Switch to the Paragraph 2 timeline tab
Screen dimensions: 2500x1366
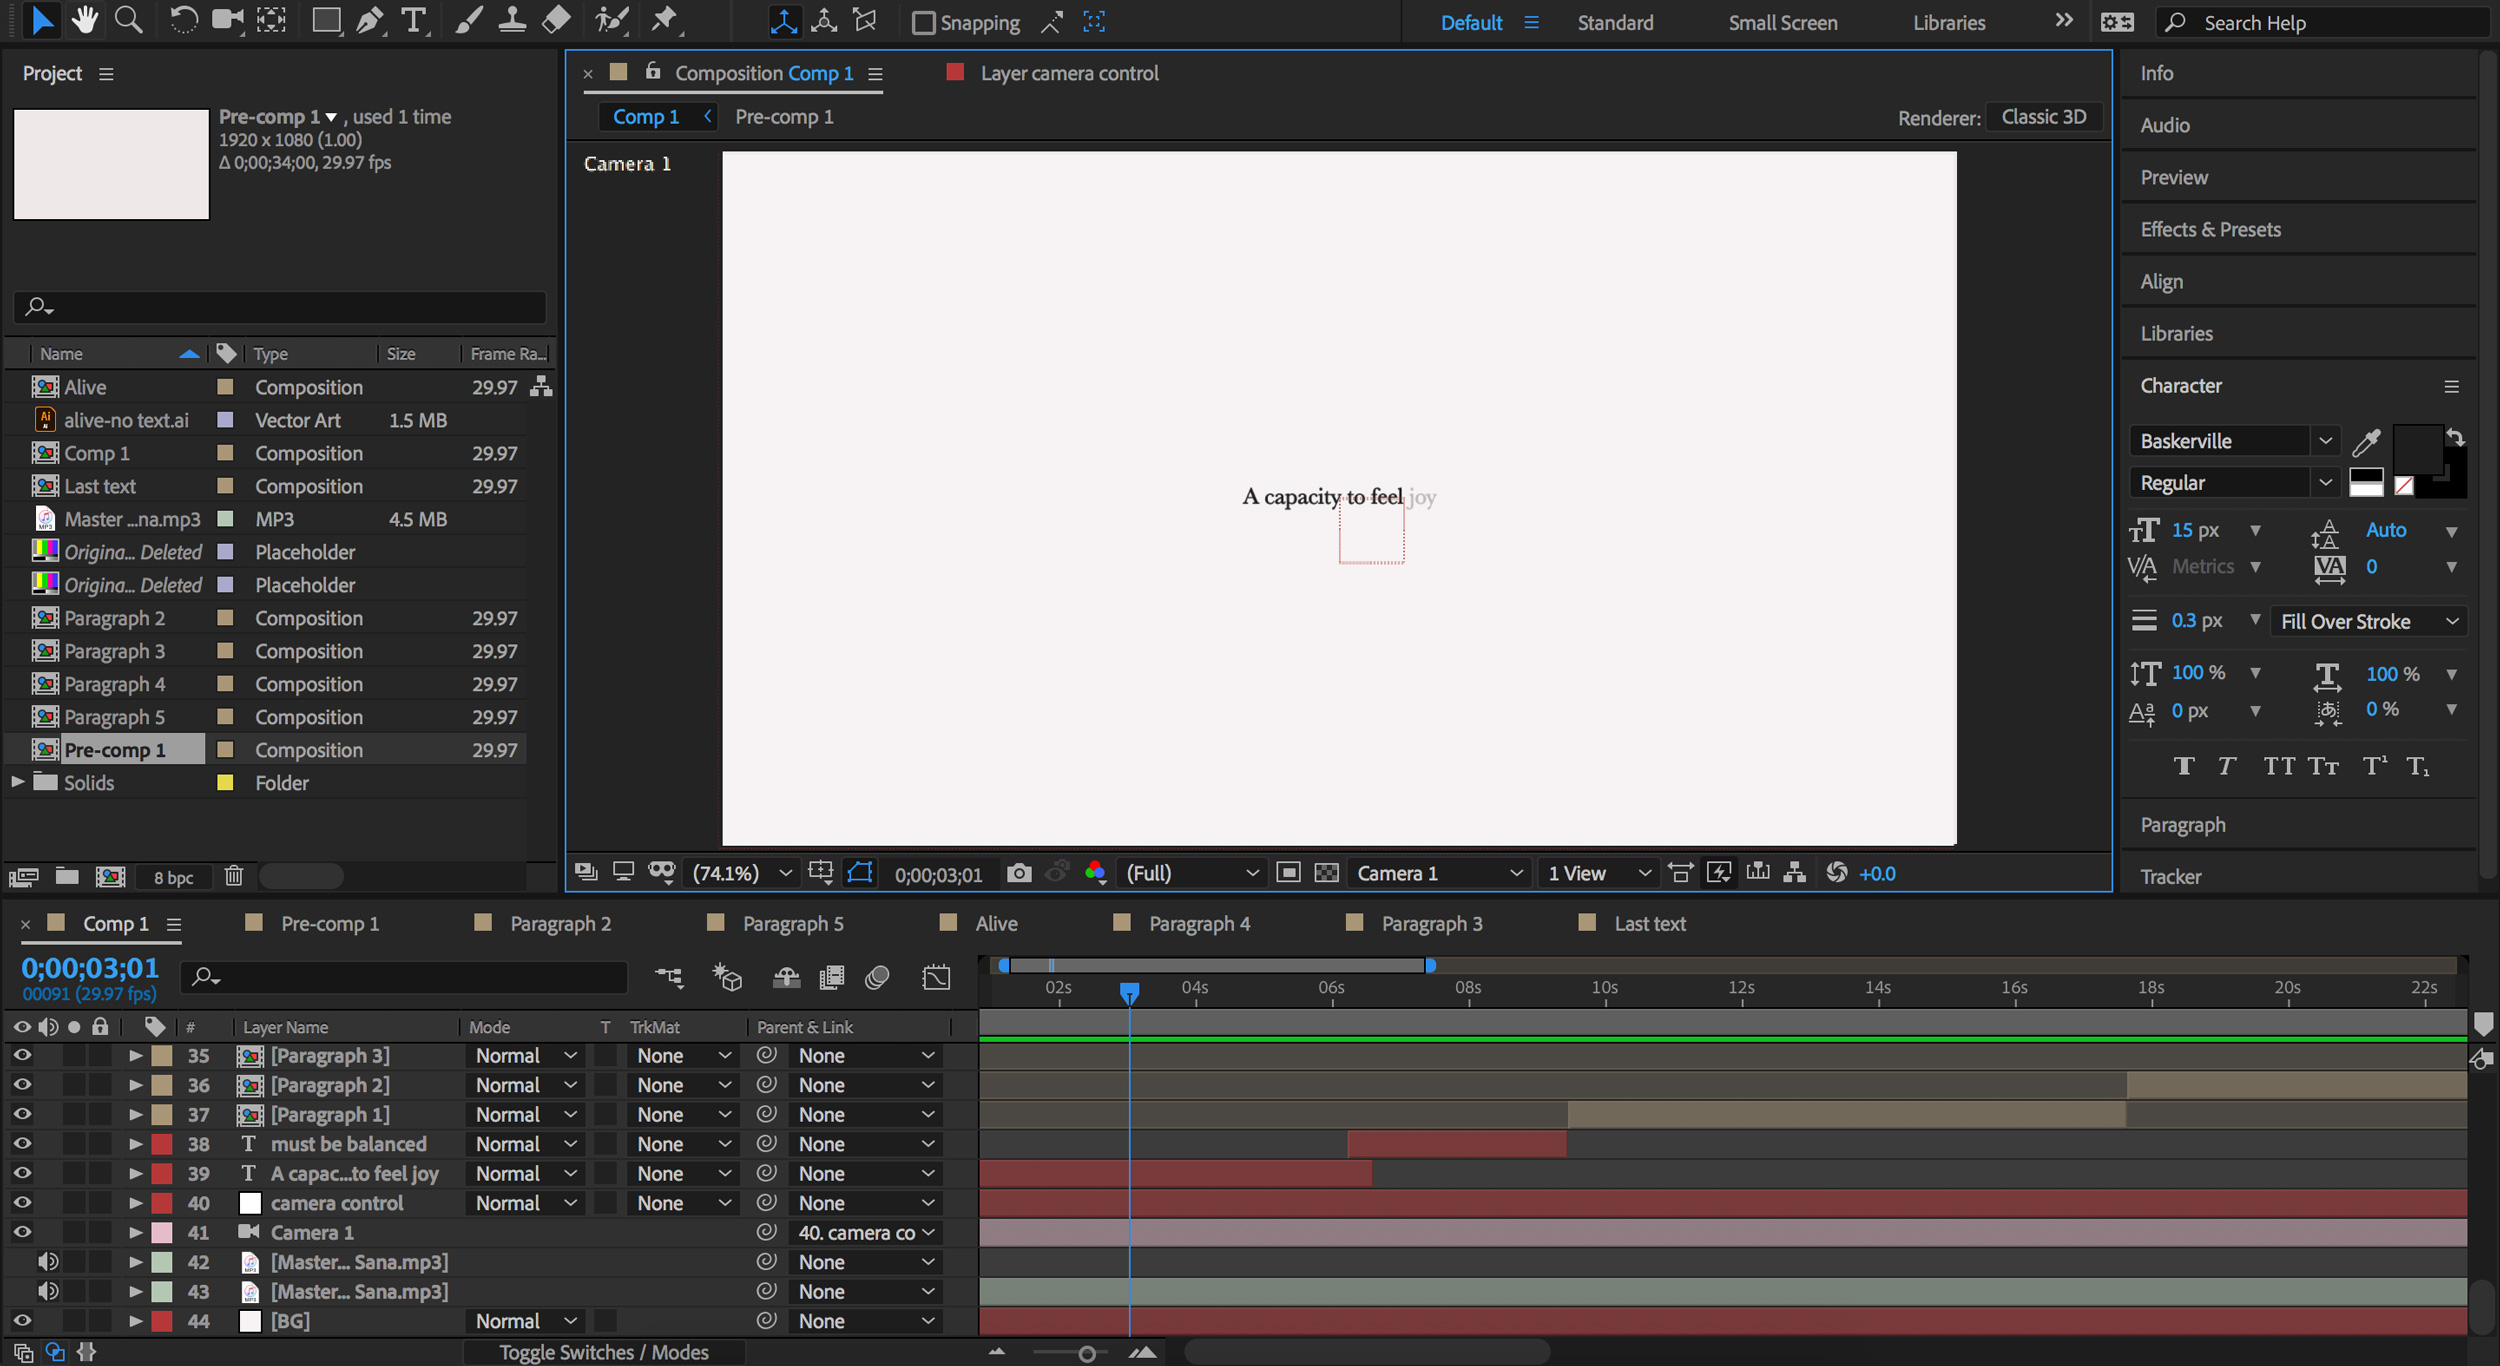(x=560, y=924)
